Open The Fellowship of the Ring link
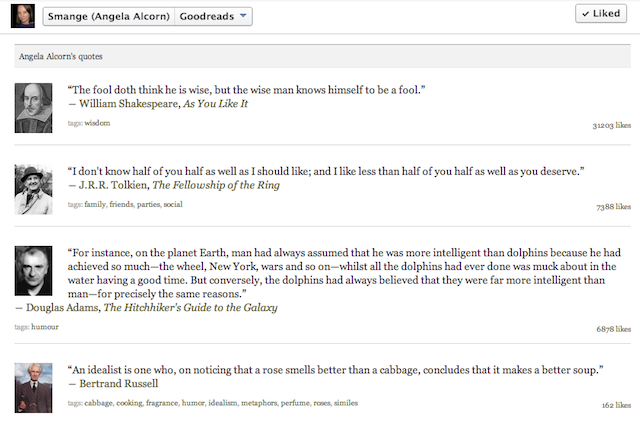Screen dimensions: 640x423 tap(216, 185)
